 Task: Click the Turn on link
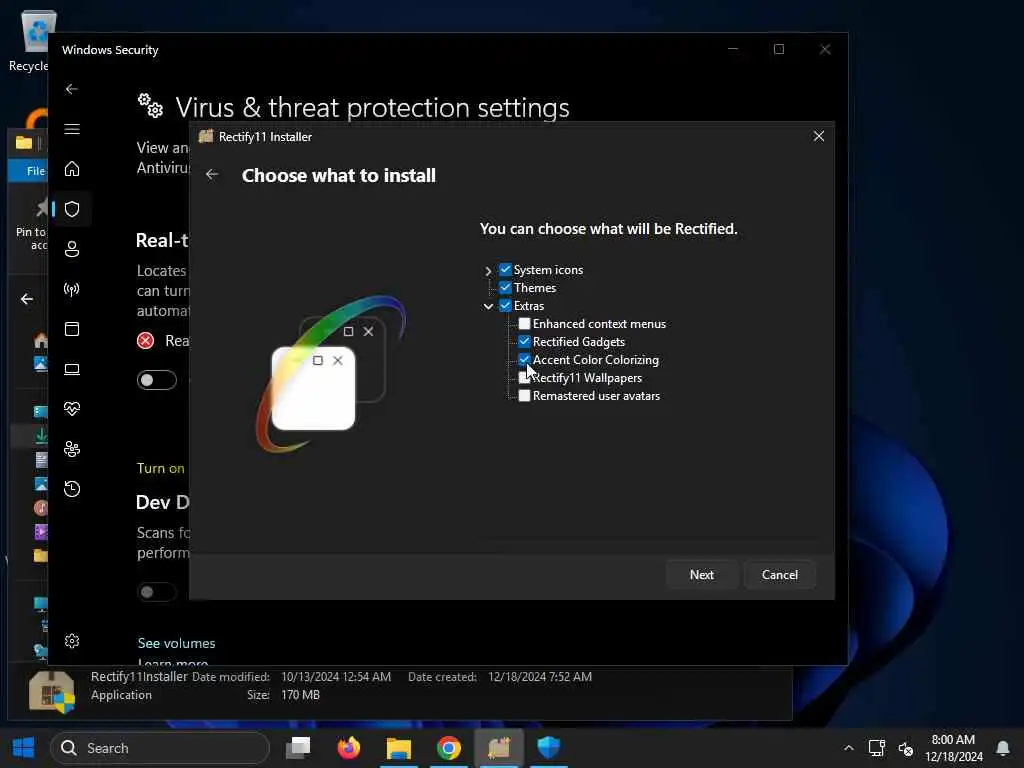pos(161,468)
